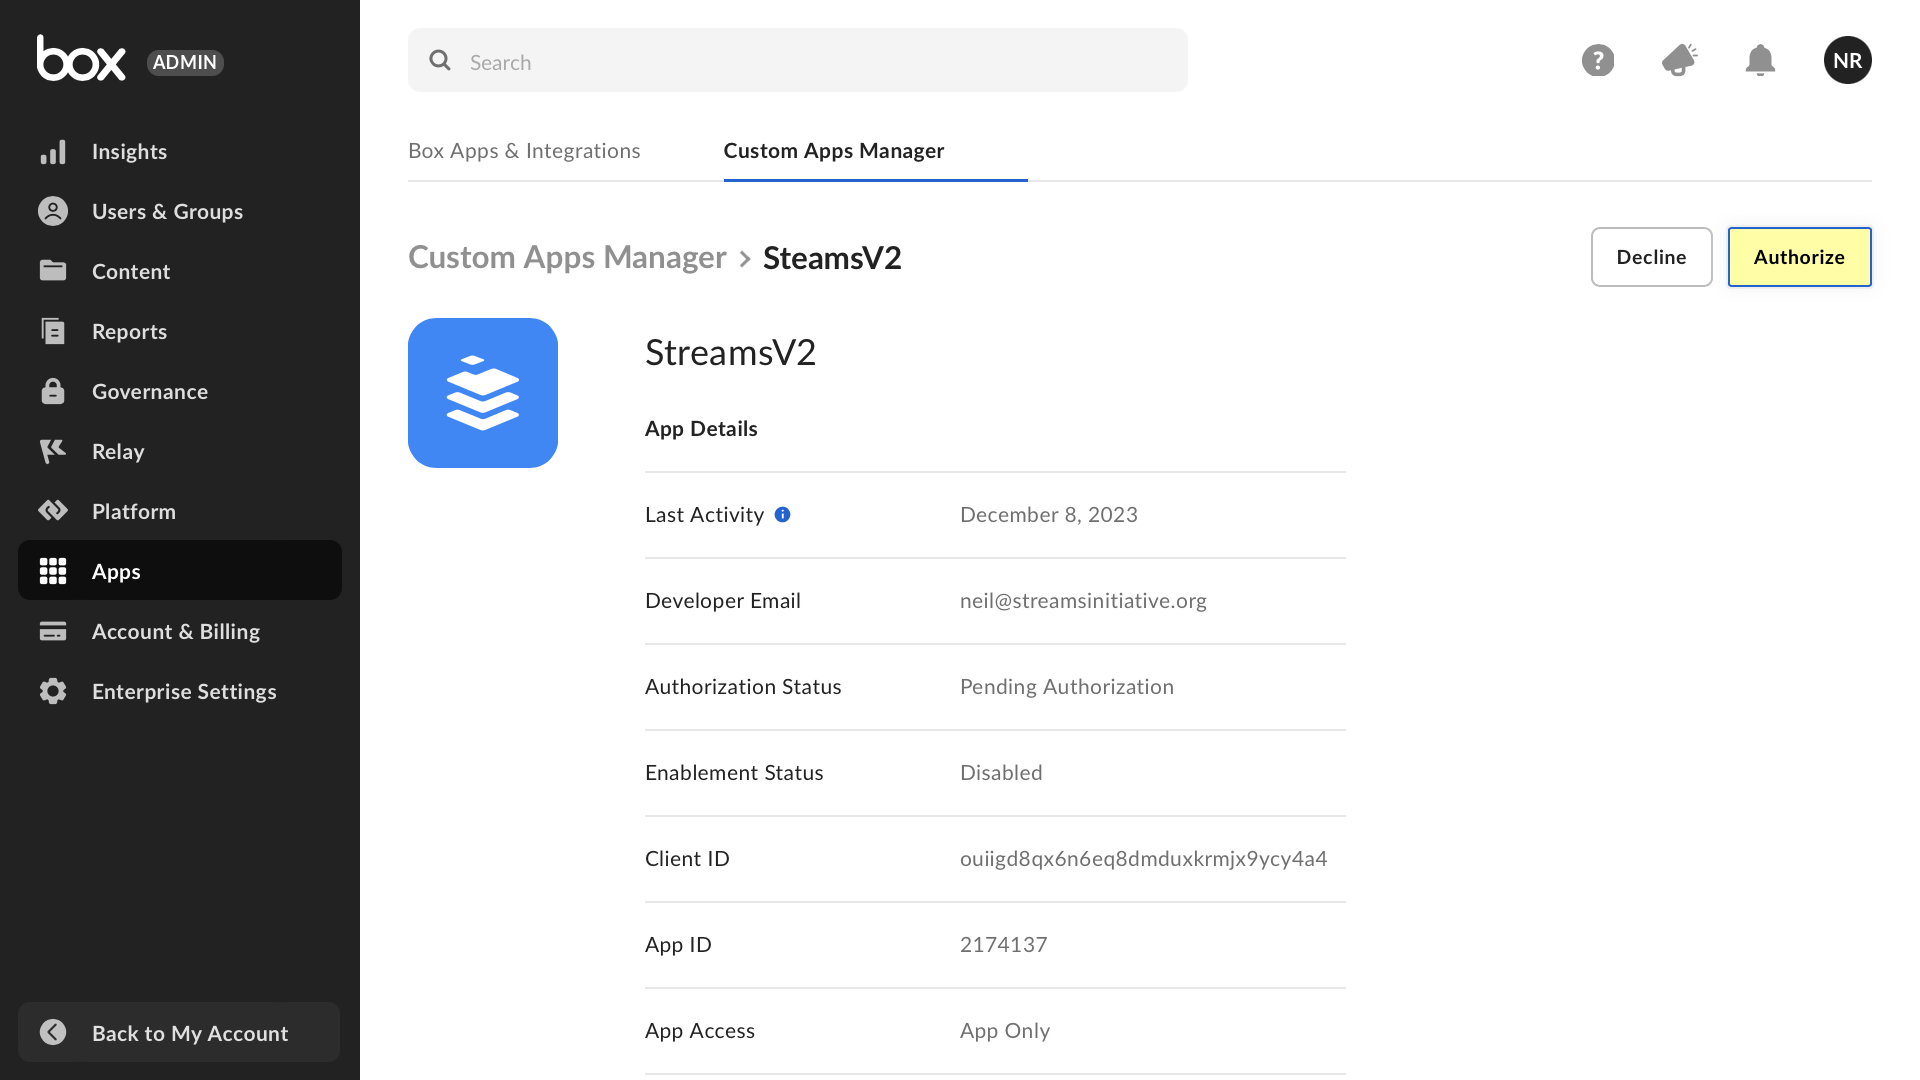
Task: Click the Developer Email label
Action: [x=723, y=600]
